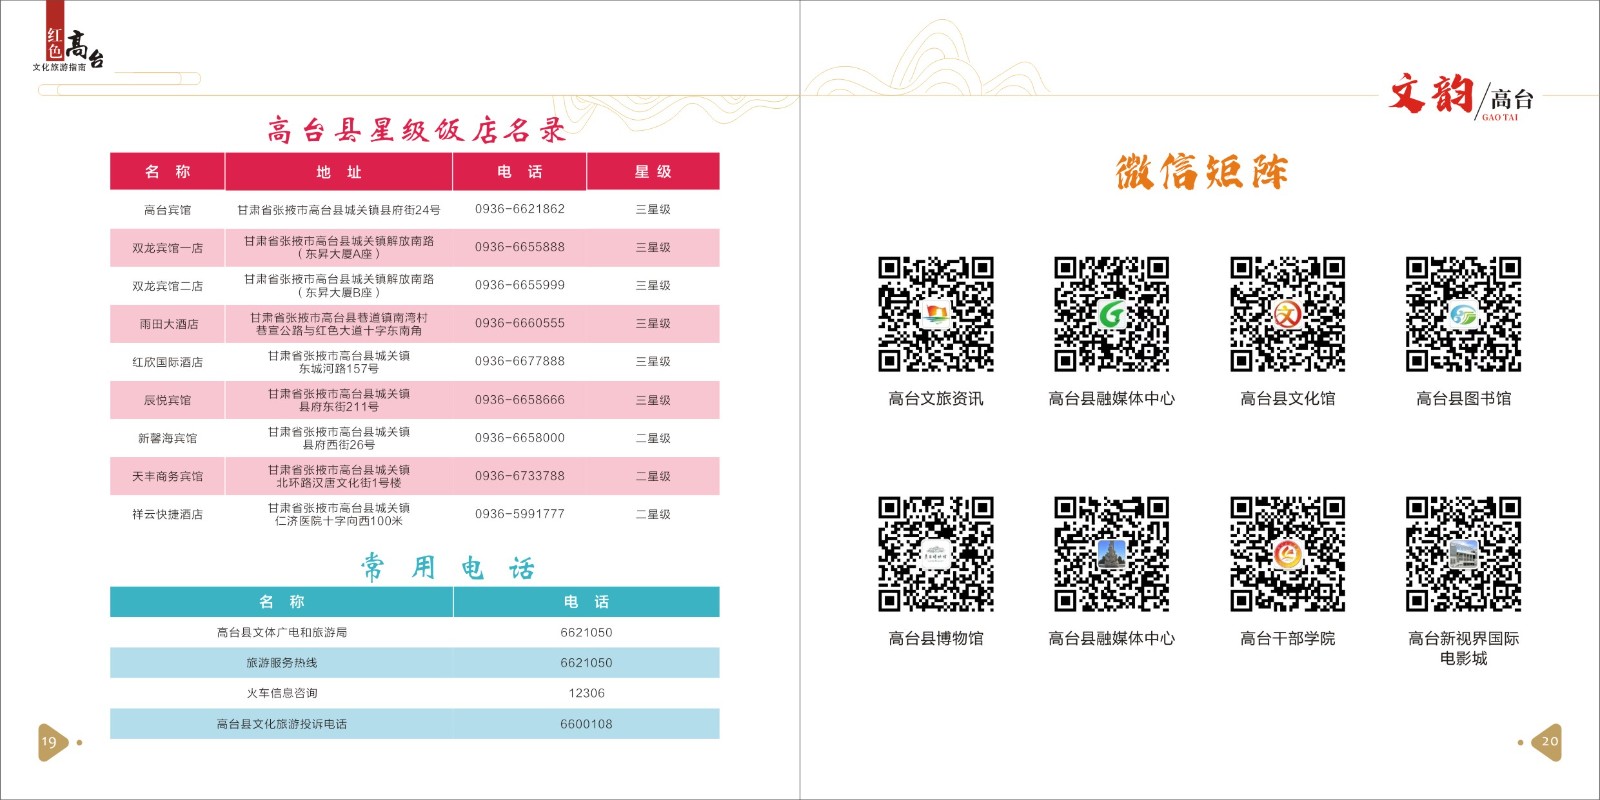Click phone number 0936-6658000
Image resolution: width=1600 pixels, height=800 pixels.
click(x=520, y=437)
